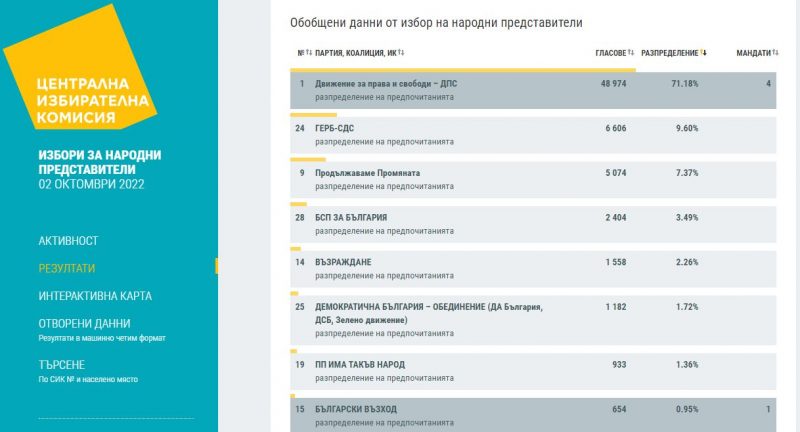Click the 1 558 votes value
Screen dimensions: 800x432
pyautogui.click(x=616, y=262)
